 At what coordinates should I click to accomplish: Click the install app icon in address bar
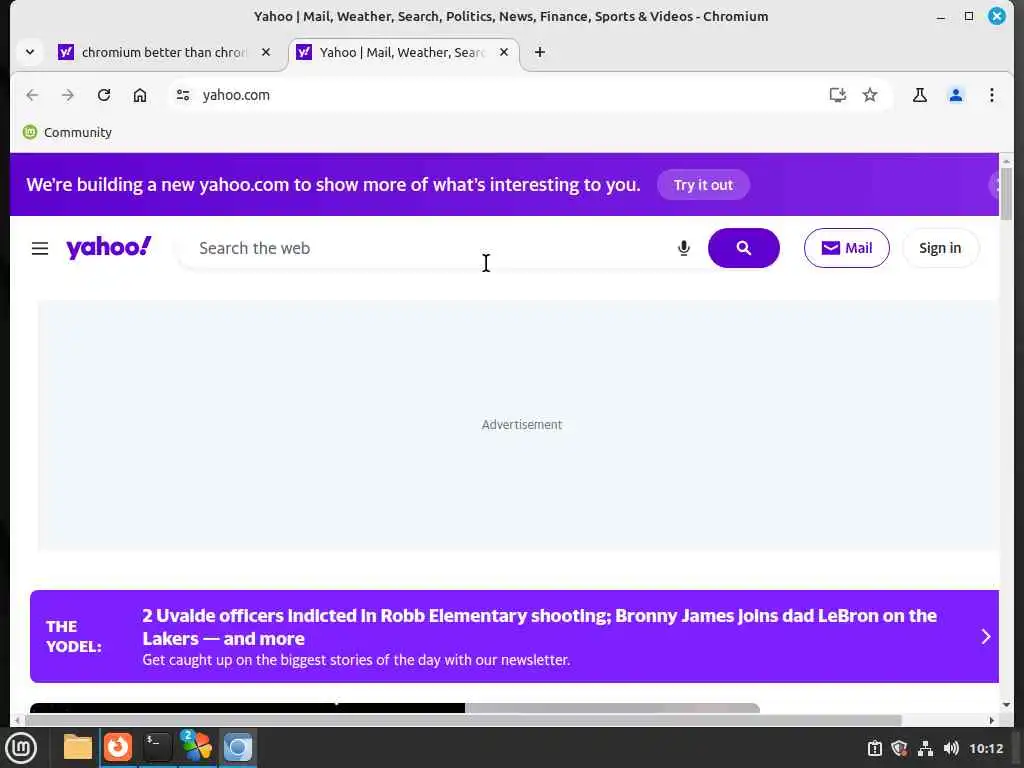(x=837, y=95)
